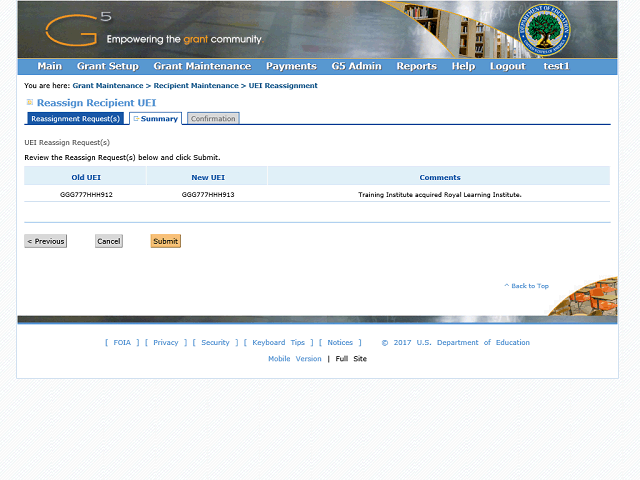Open the Privacy footer link
Image resolution: width=640 pixels, height=480 pixels.
click(x=166, y=342)
